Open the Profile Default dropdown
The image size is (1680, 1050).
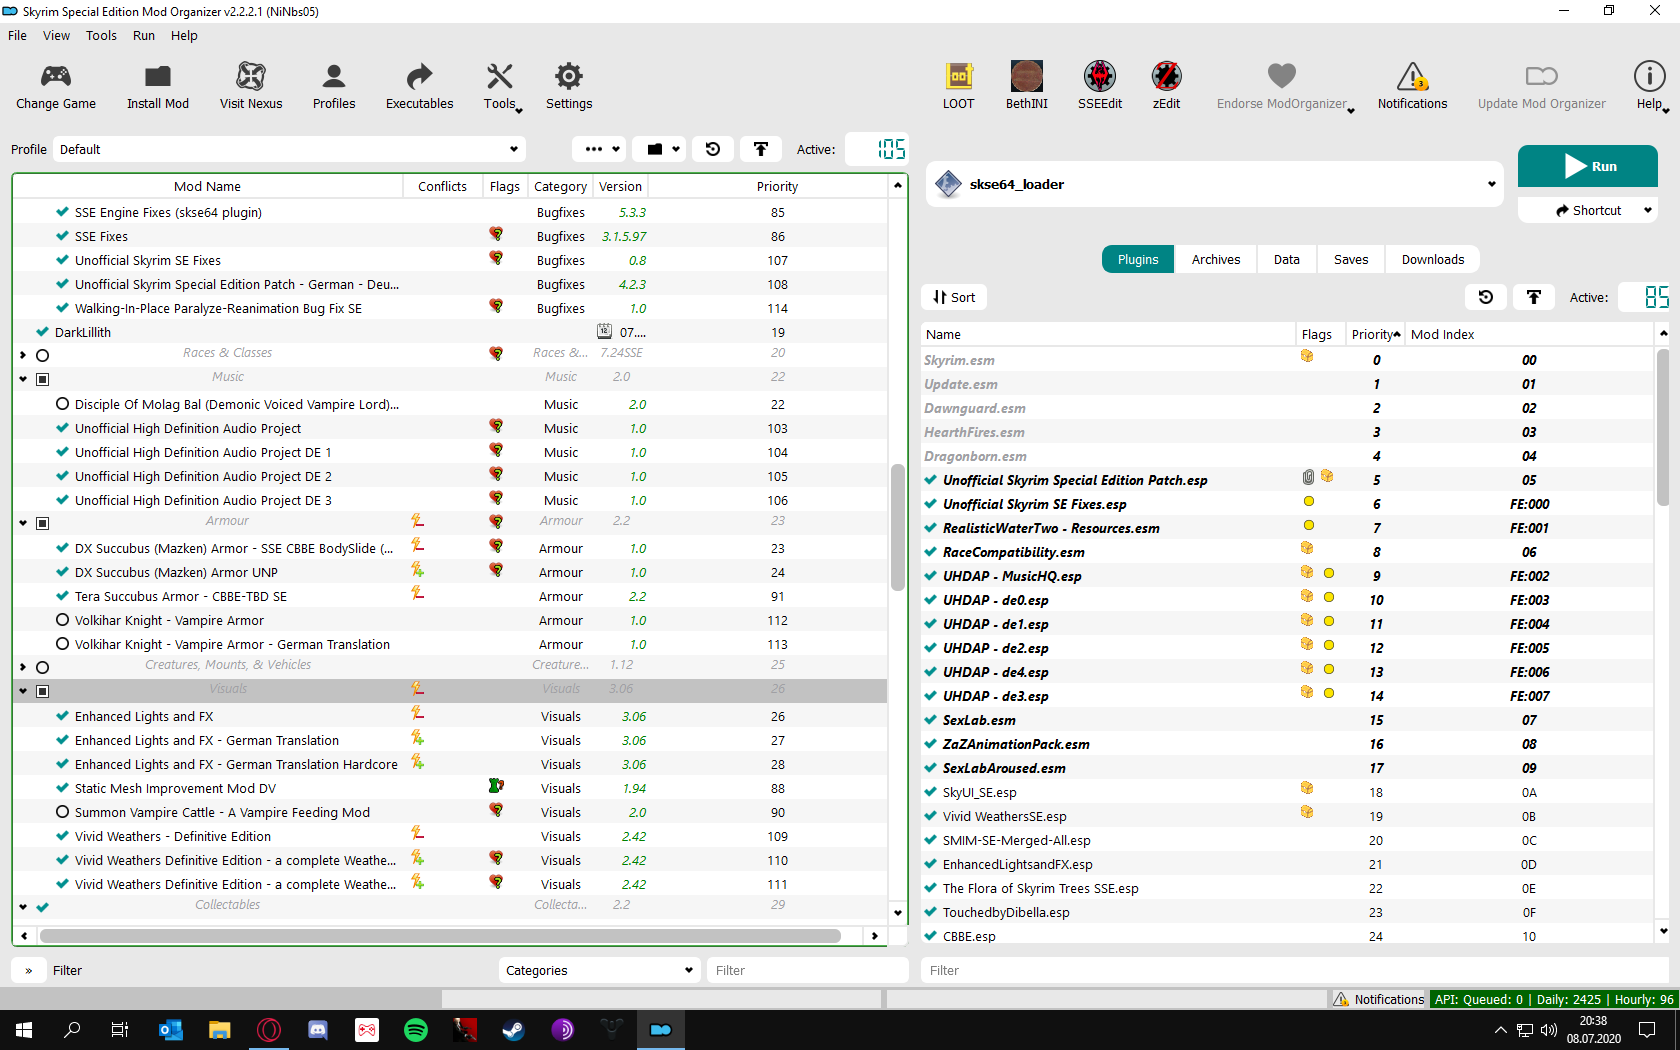[x=289, y=149]
